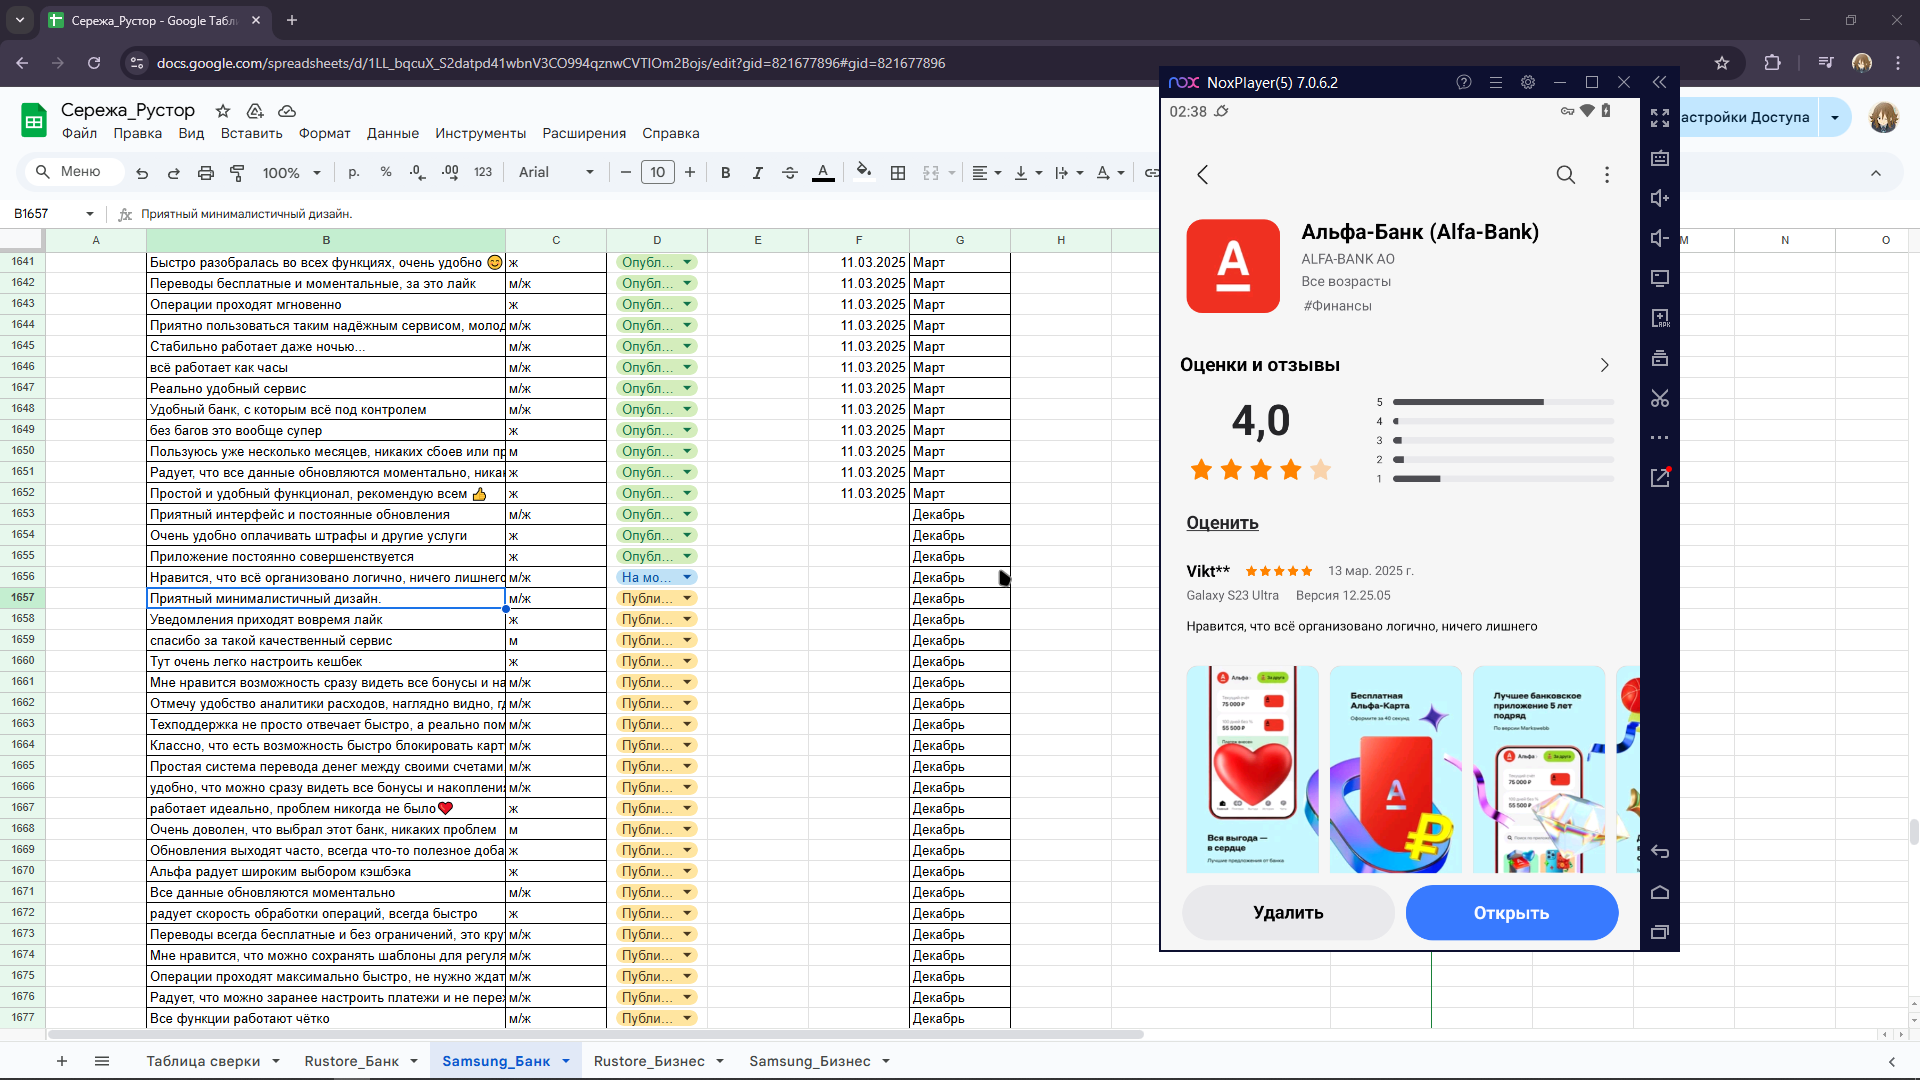Tap the back arrow in app page

[x=1203, y=175]
